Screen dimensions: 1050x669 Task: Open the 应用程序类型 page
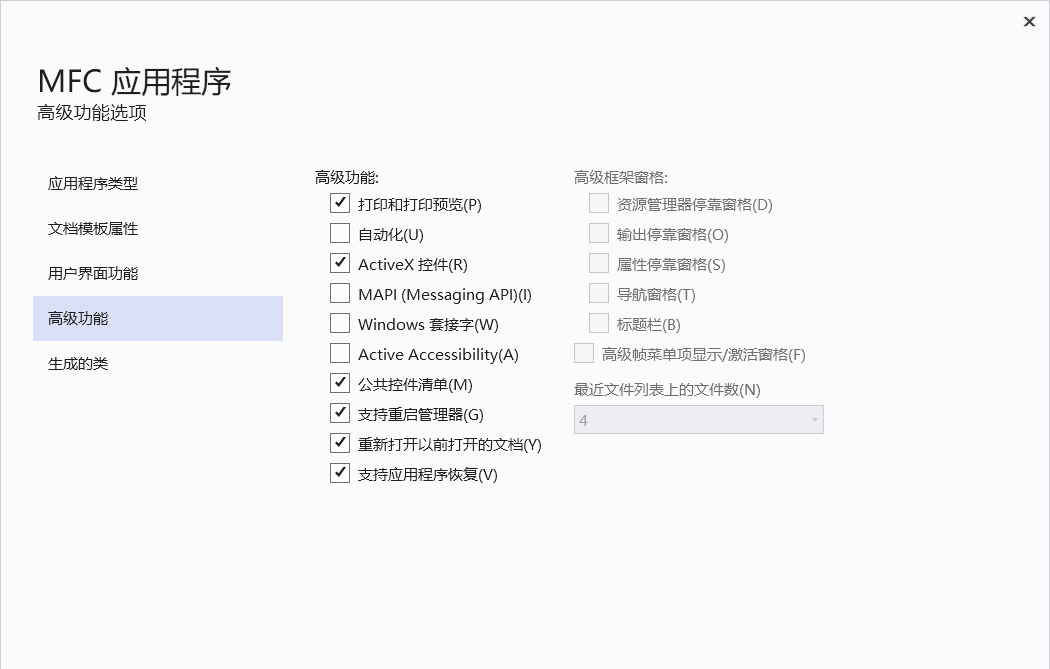93,184
